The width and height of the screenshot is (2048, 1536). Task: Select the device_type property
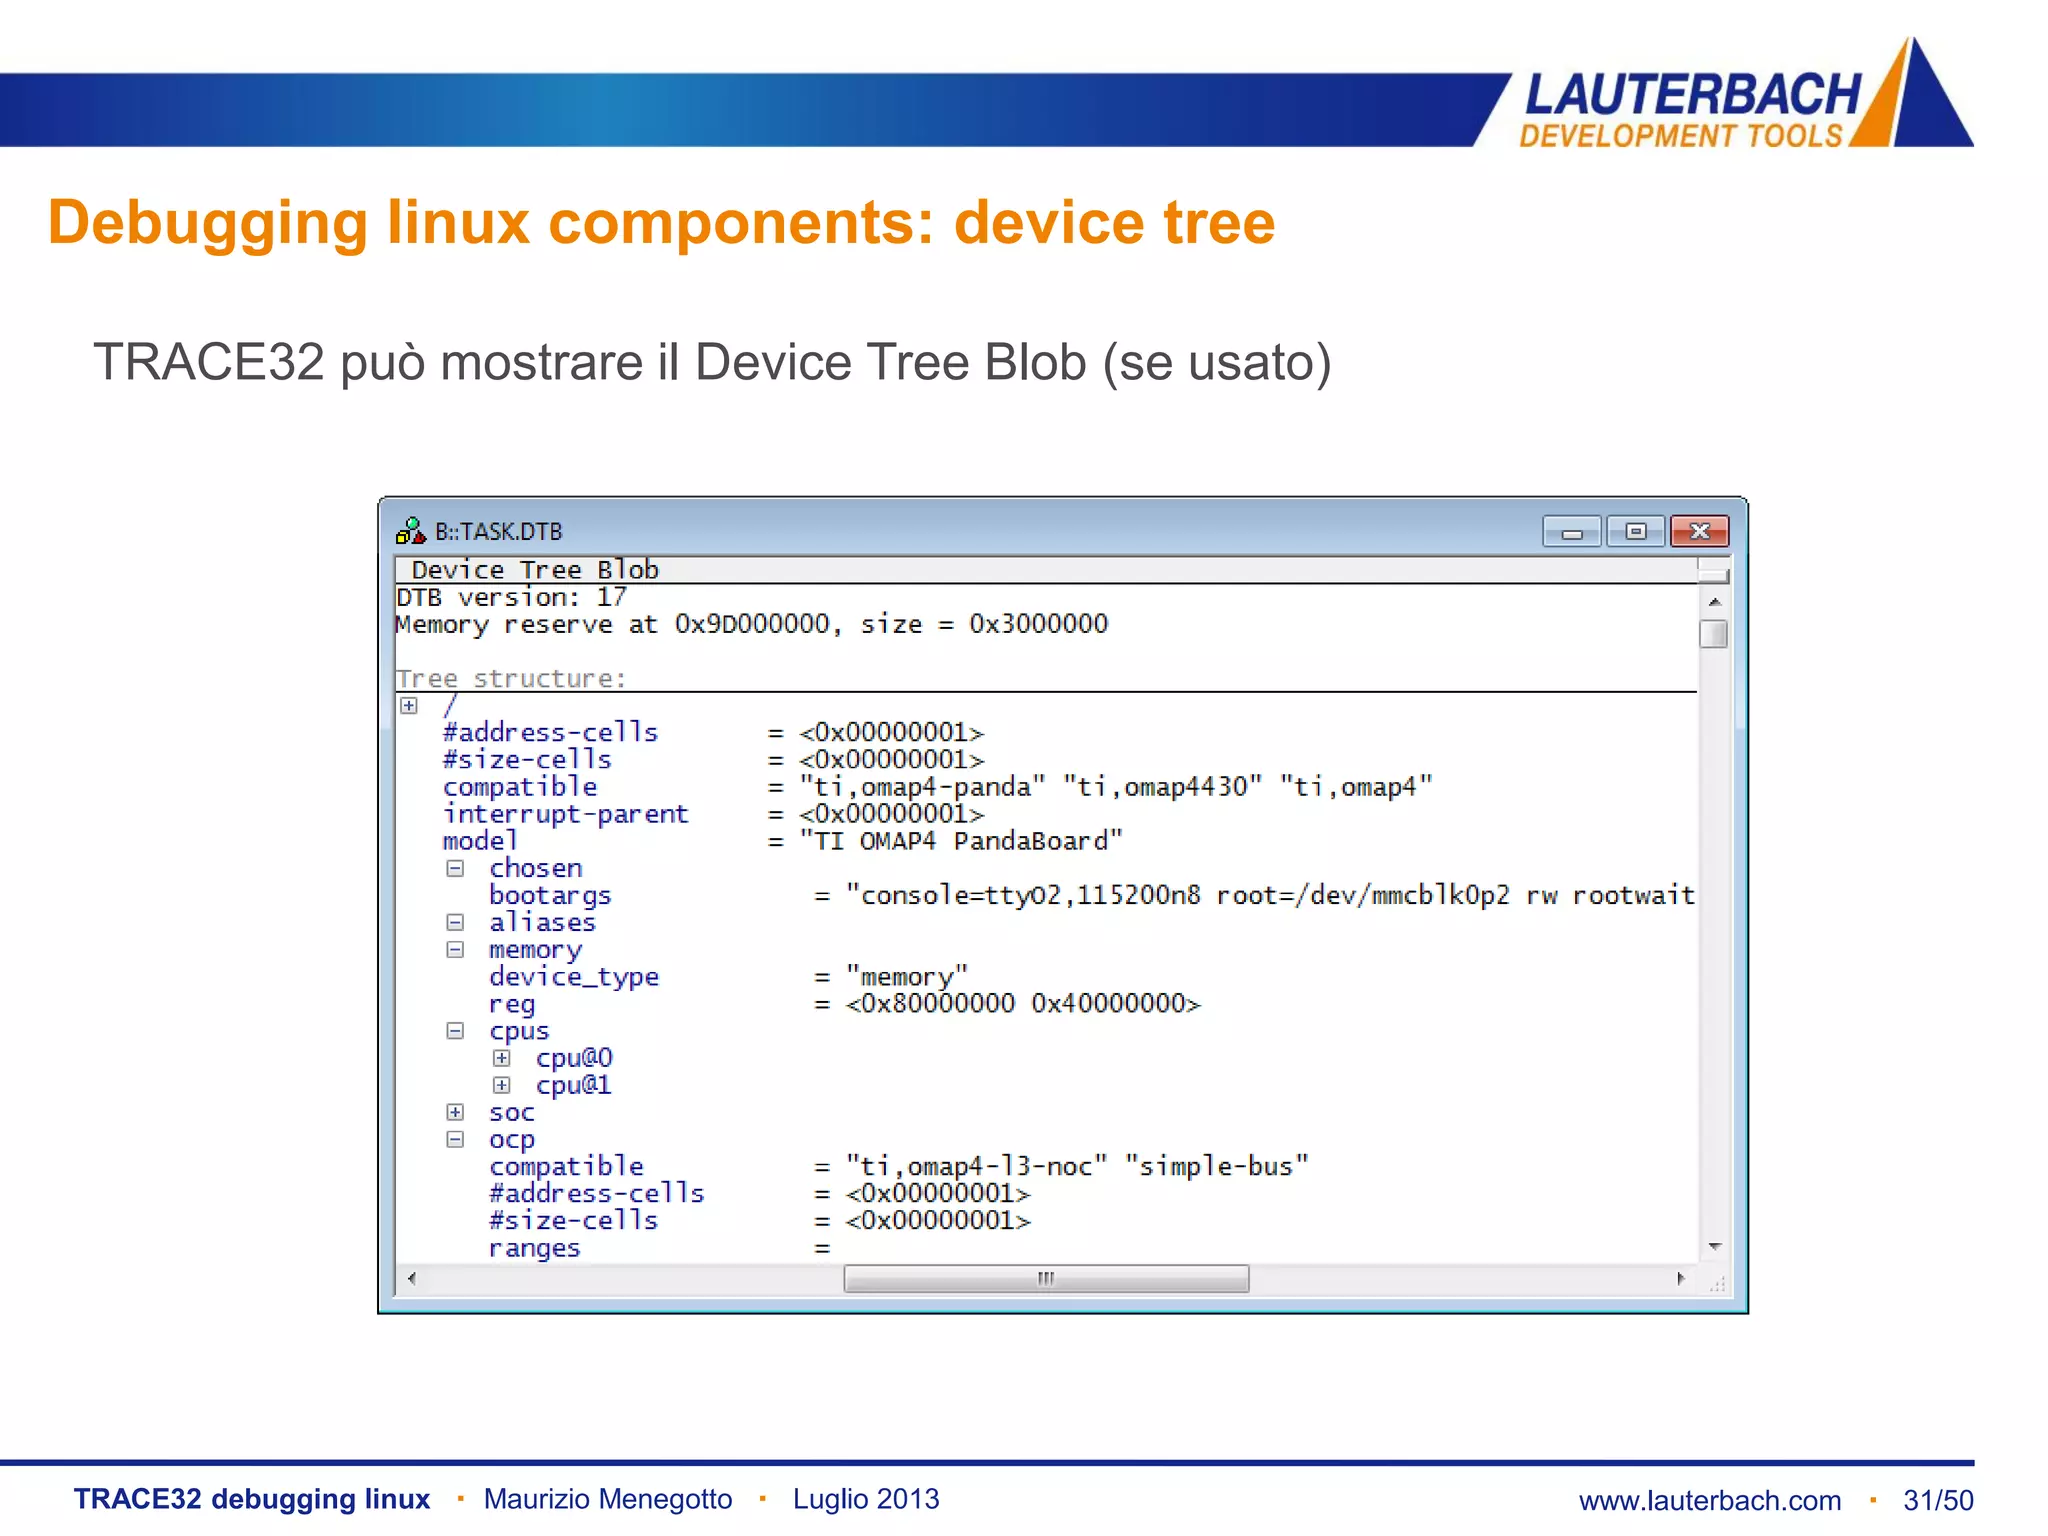tap(574, 977)
